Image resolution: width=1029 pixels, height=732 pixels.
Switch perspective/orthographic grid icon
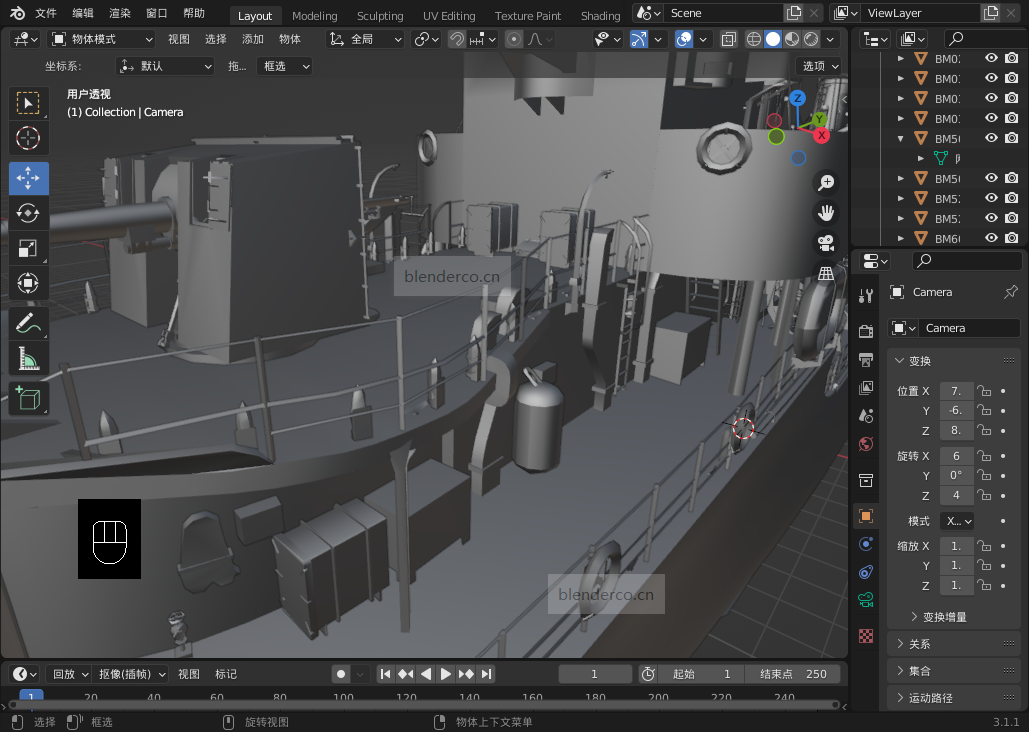click(826, 273)
